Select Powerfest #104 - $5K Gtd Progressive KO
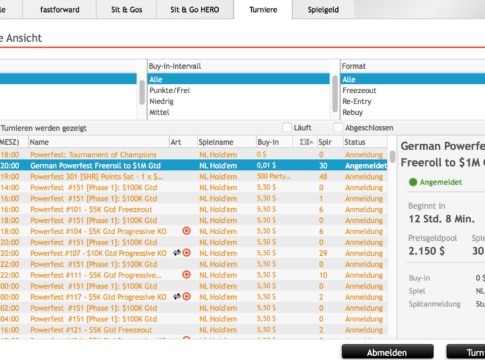Image resolution: width=485 pixels, height=360 pixels. pos(193,231)
